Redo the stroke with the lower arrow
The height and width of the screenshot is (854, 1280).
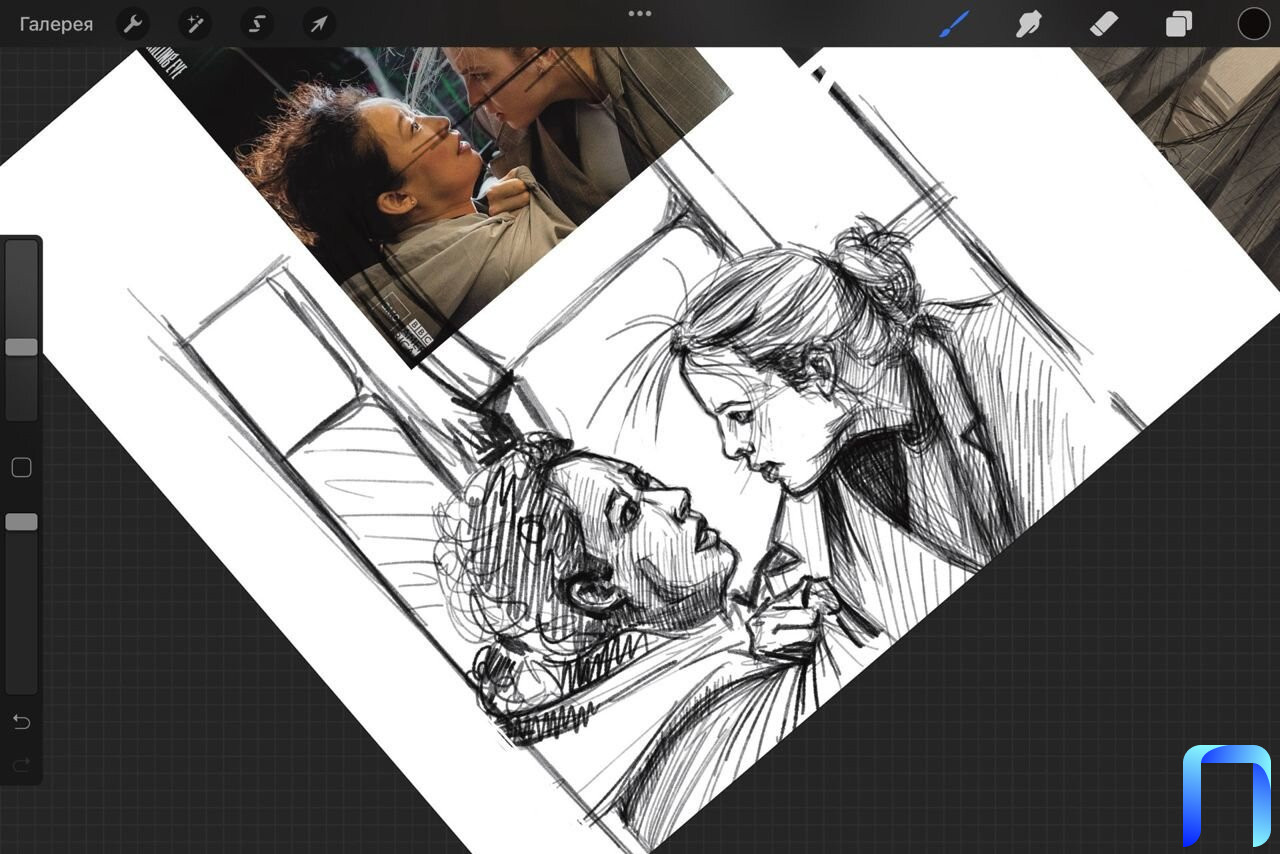point(21,765)
